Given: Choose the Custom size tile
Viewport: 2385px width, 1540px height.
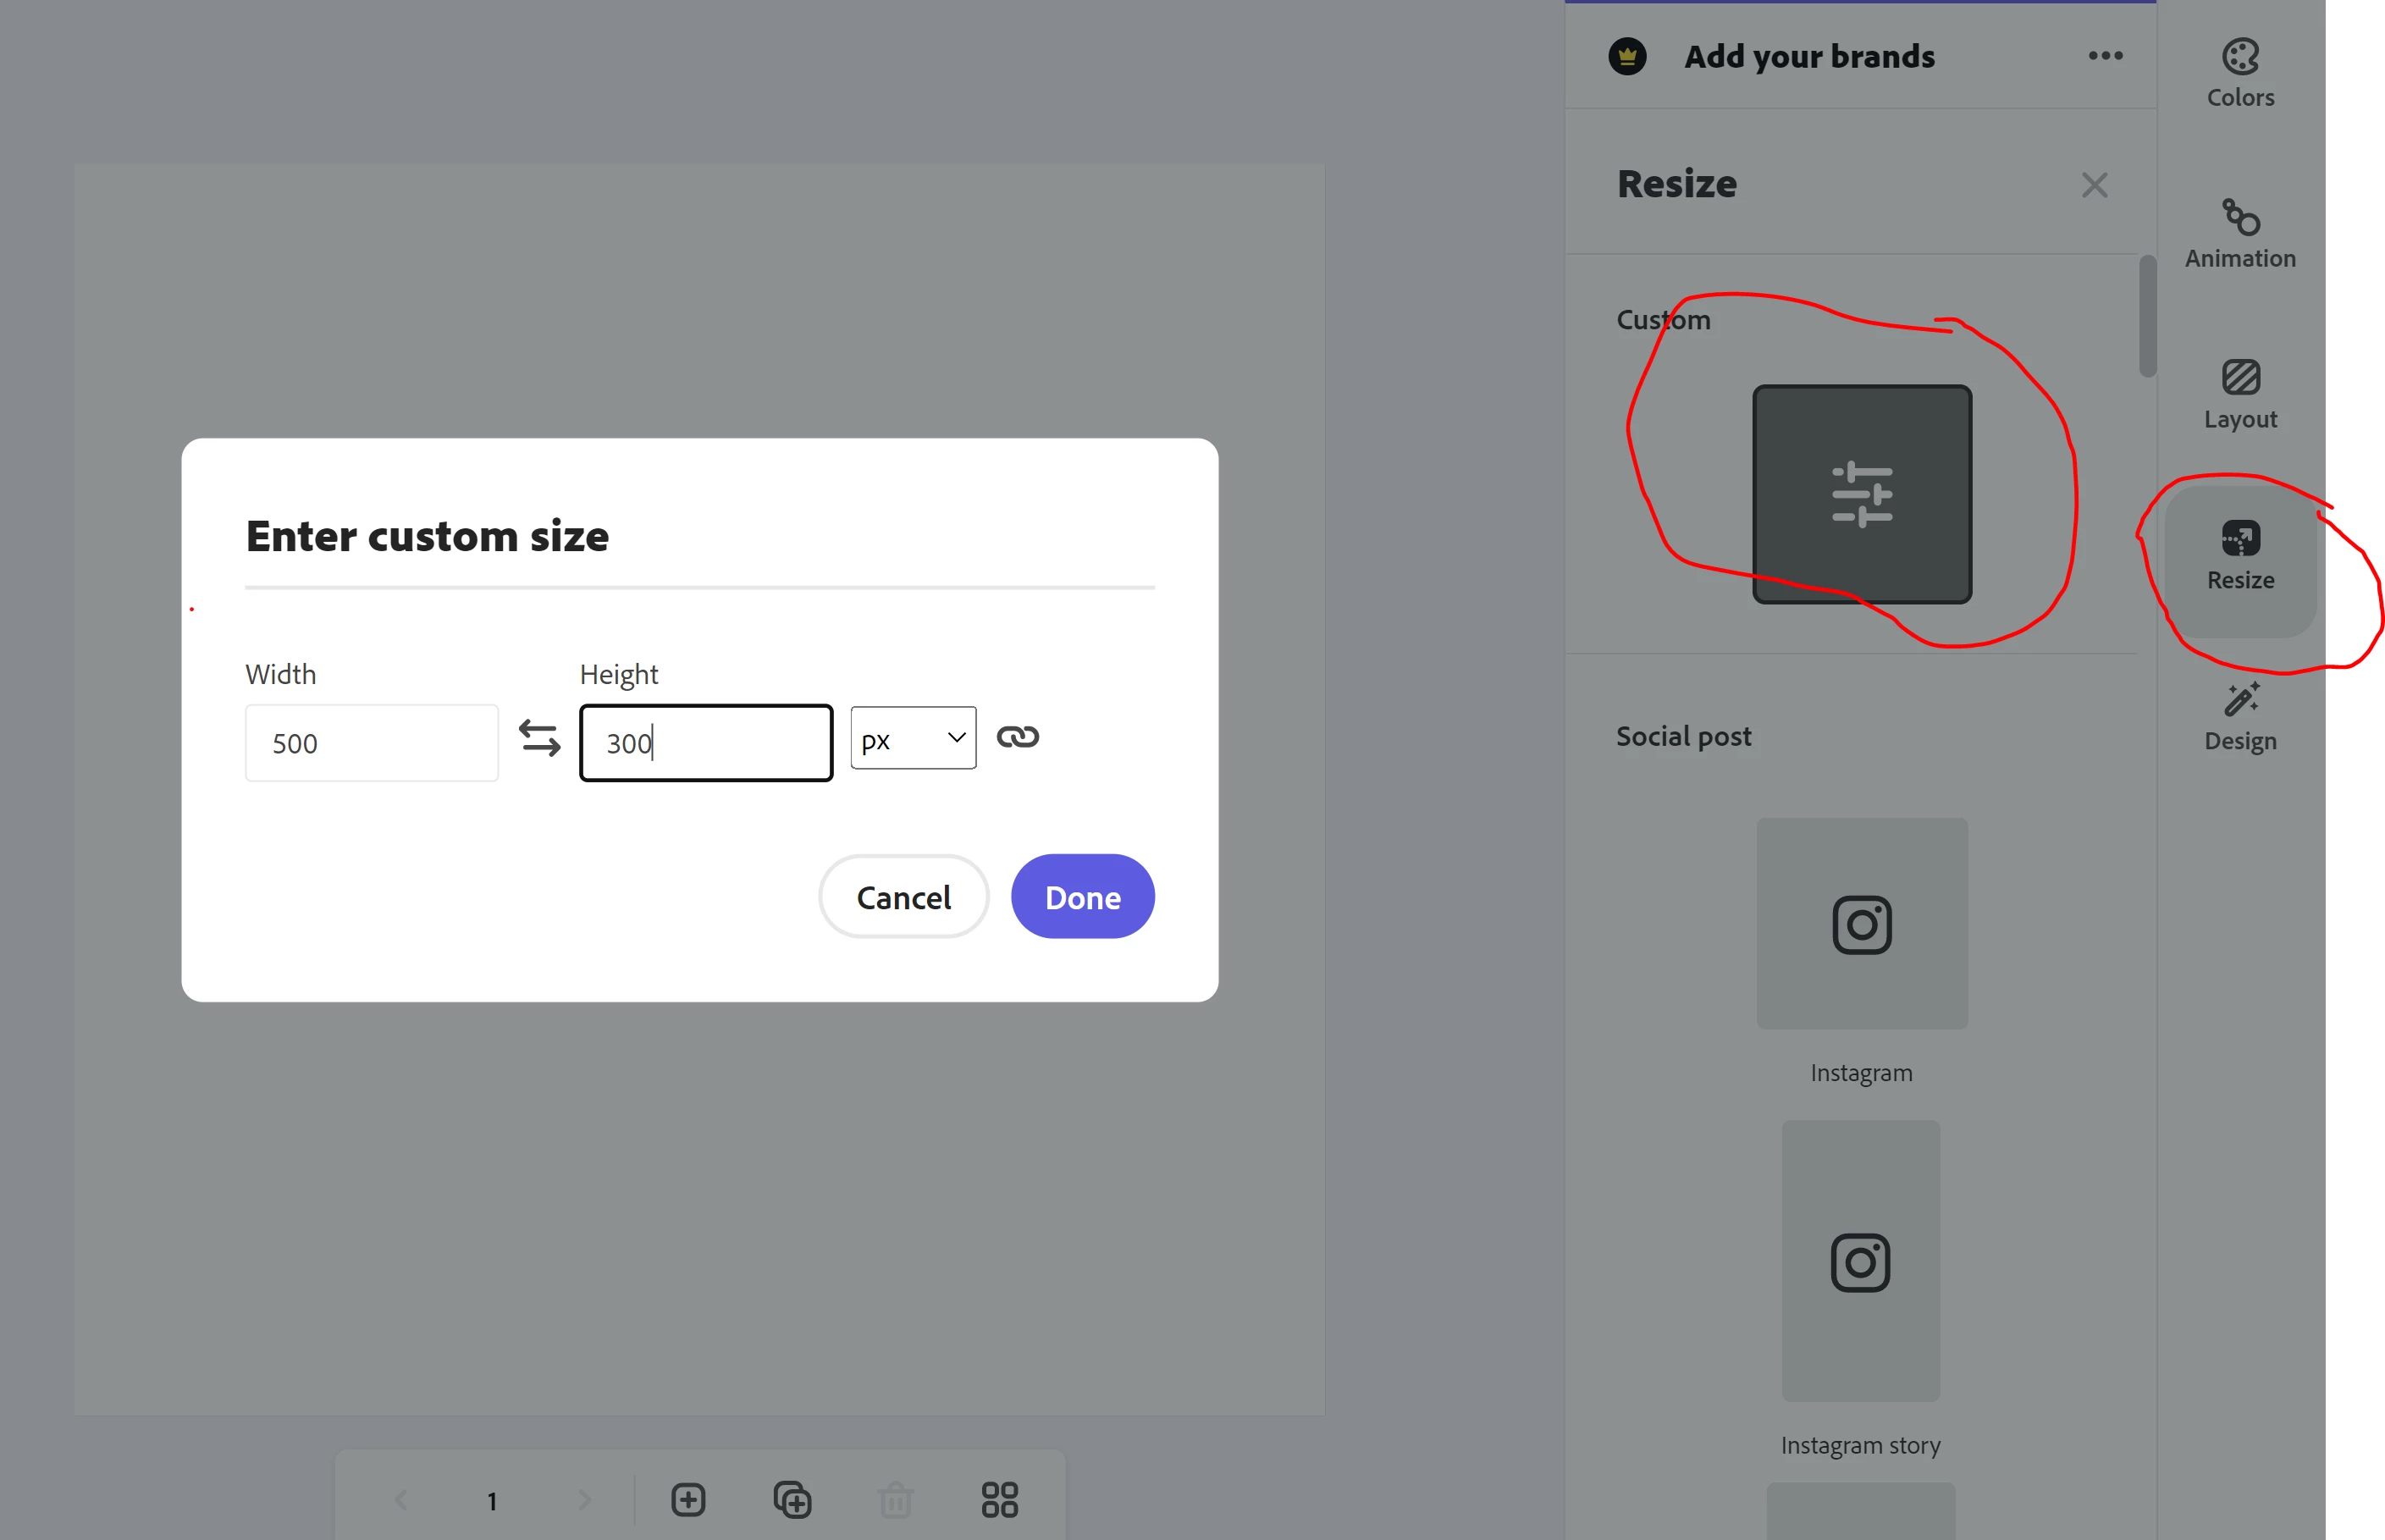Looking at the screenshot, I should click(1861, 494).
